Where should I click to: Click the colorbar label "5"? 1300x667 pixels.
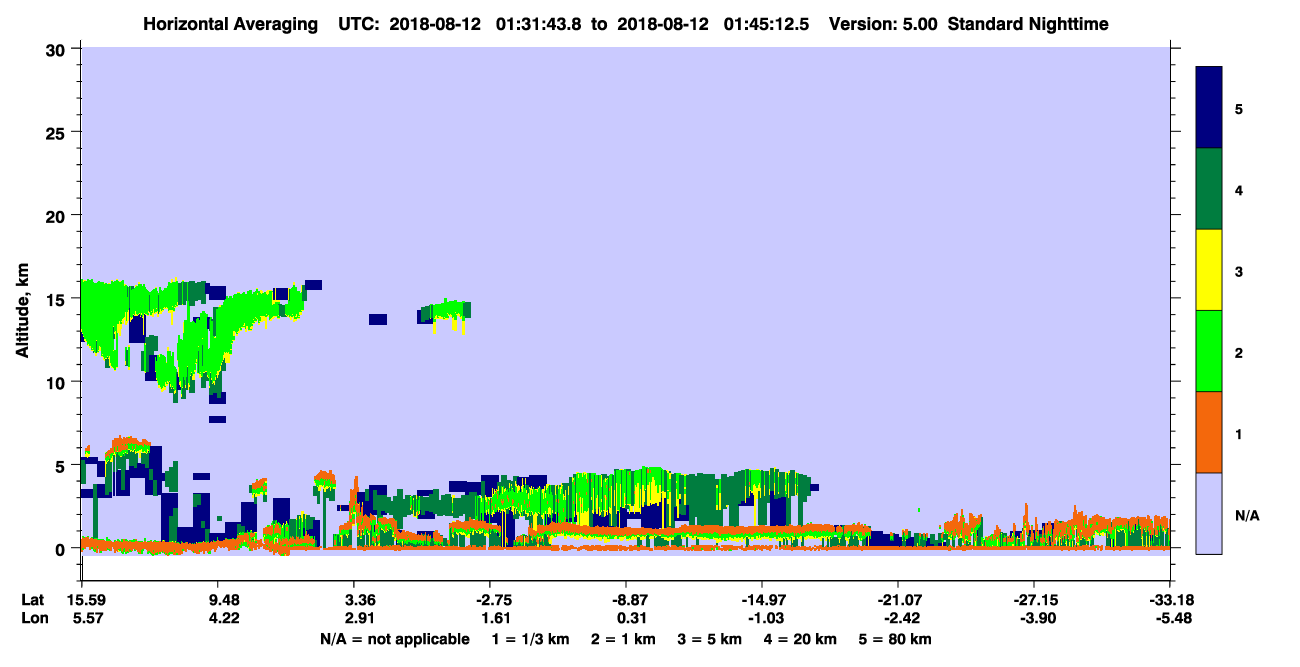(x=1239, y=109)
